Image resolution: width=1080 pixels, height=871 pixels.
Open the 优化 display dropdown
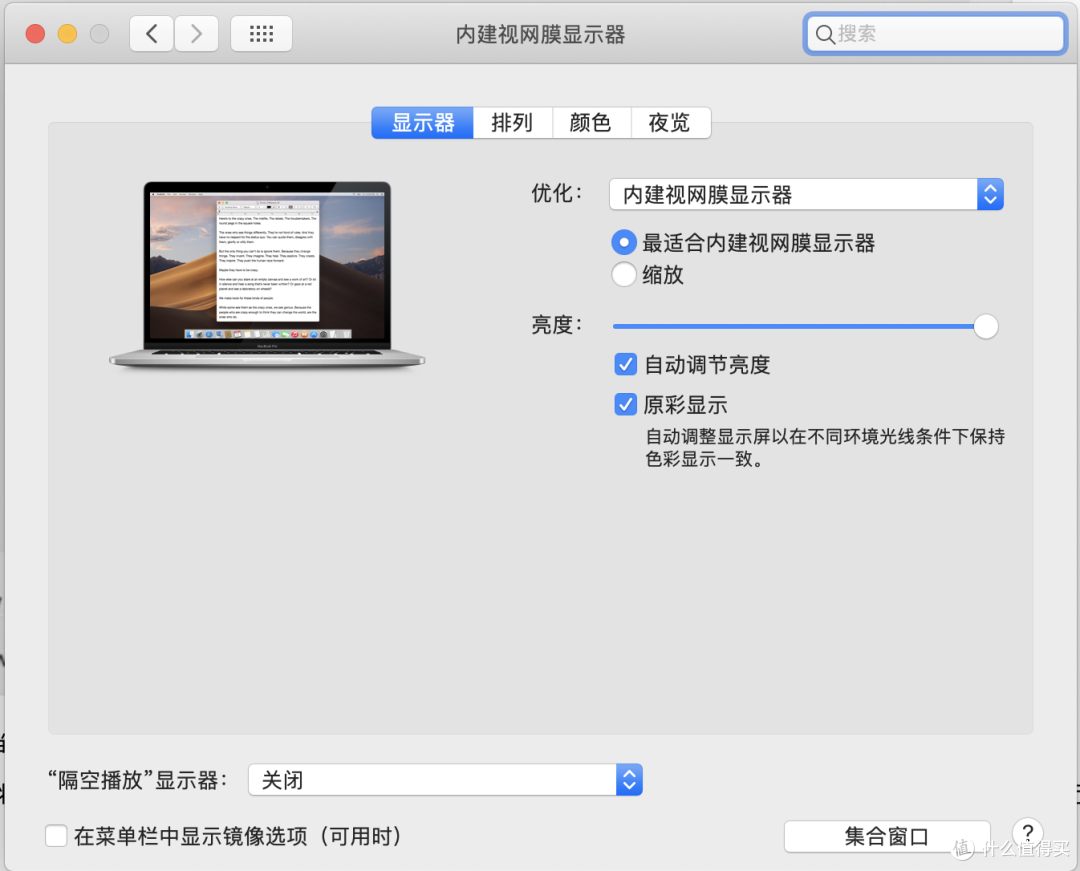click(805, 194)
